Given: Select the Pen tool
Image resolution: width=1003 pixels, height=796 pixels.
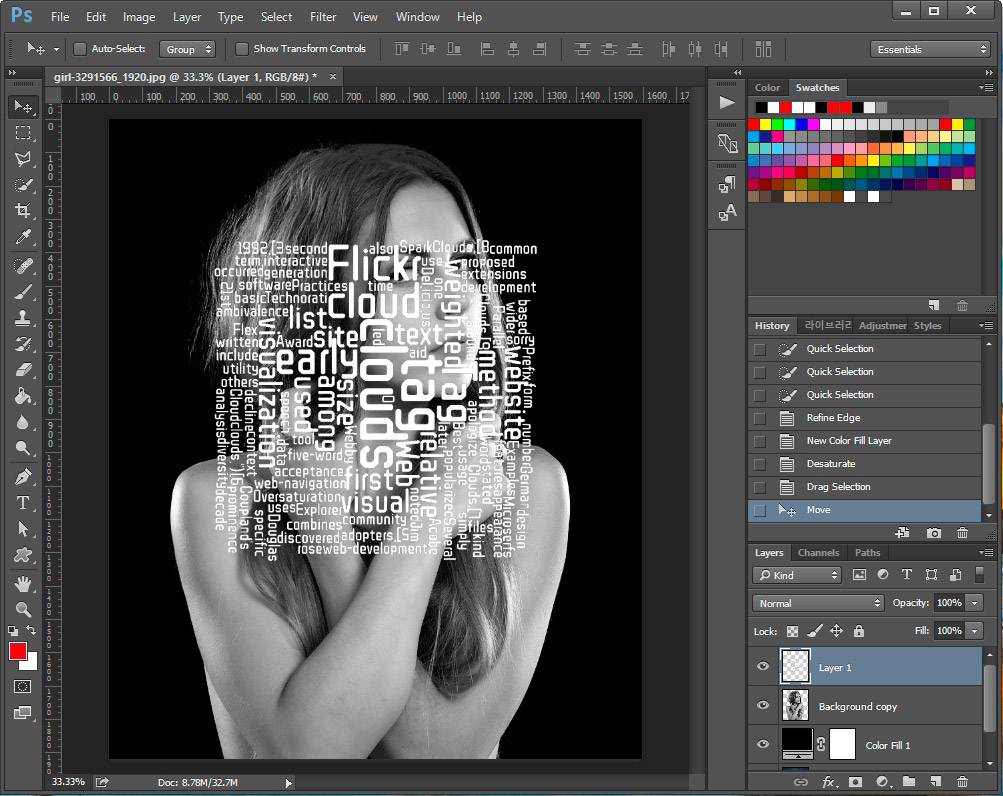Looking at the screenshot, I should (23, 476).
